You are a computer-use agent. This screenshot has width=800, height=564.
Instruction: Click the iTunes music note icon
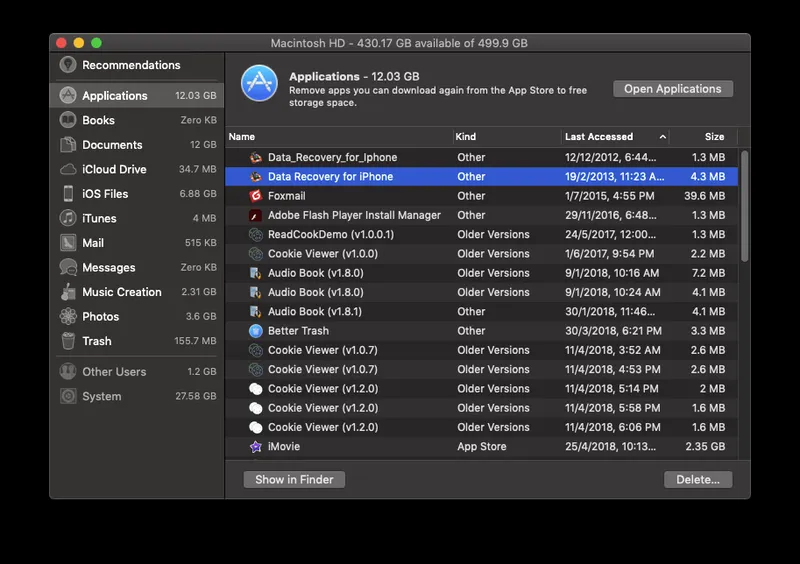coord(68,218)
